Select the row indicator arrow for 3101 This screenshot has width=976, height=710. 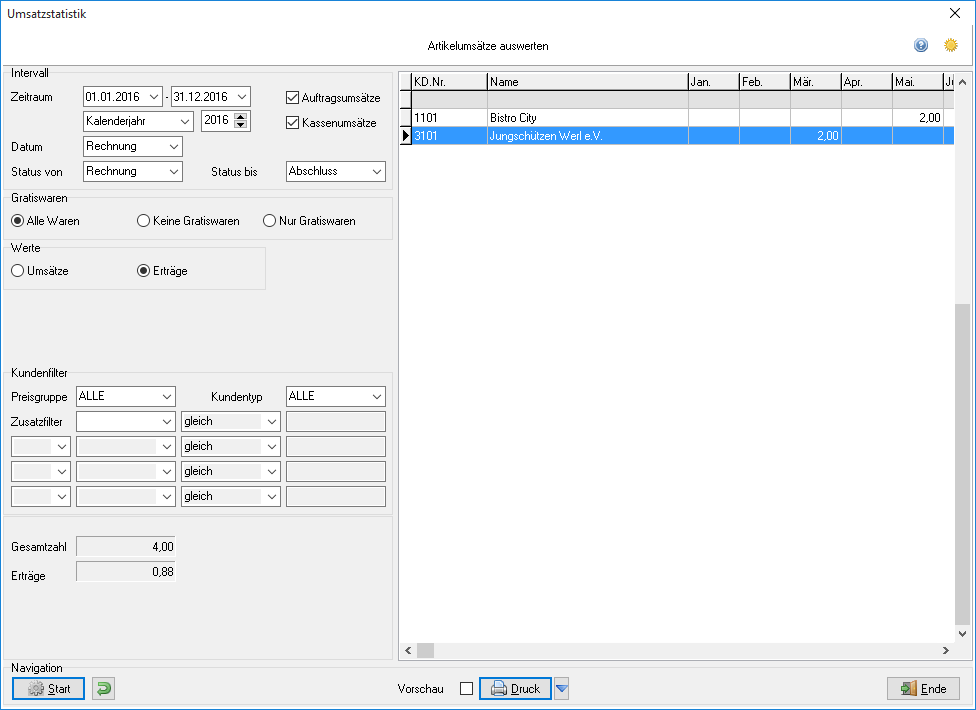pyautogui.click(x=406, y=136)
